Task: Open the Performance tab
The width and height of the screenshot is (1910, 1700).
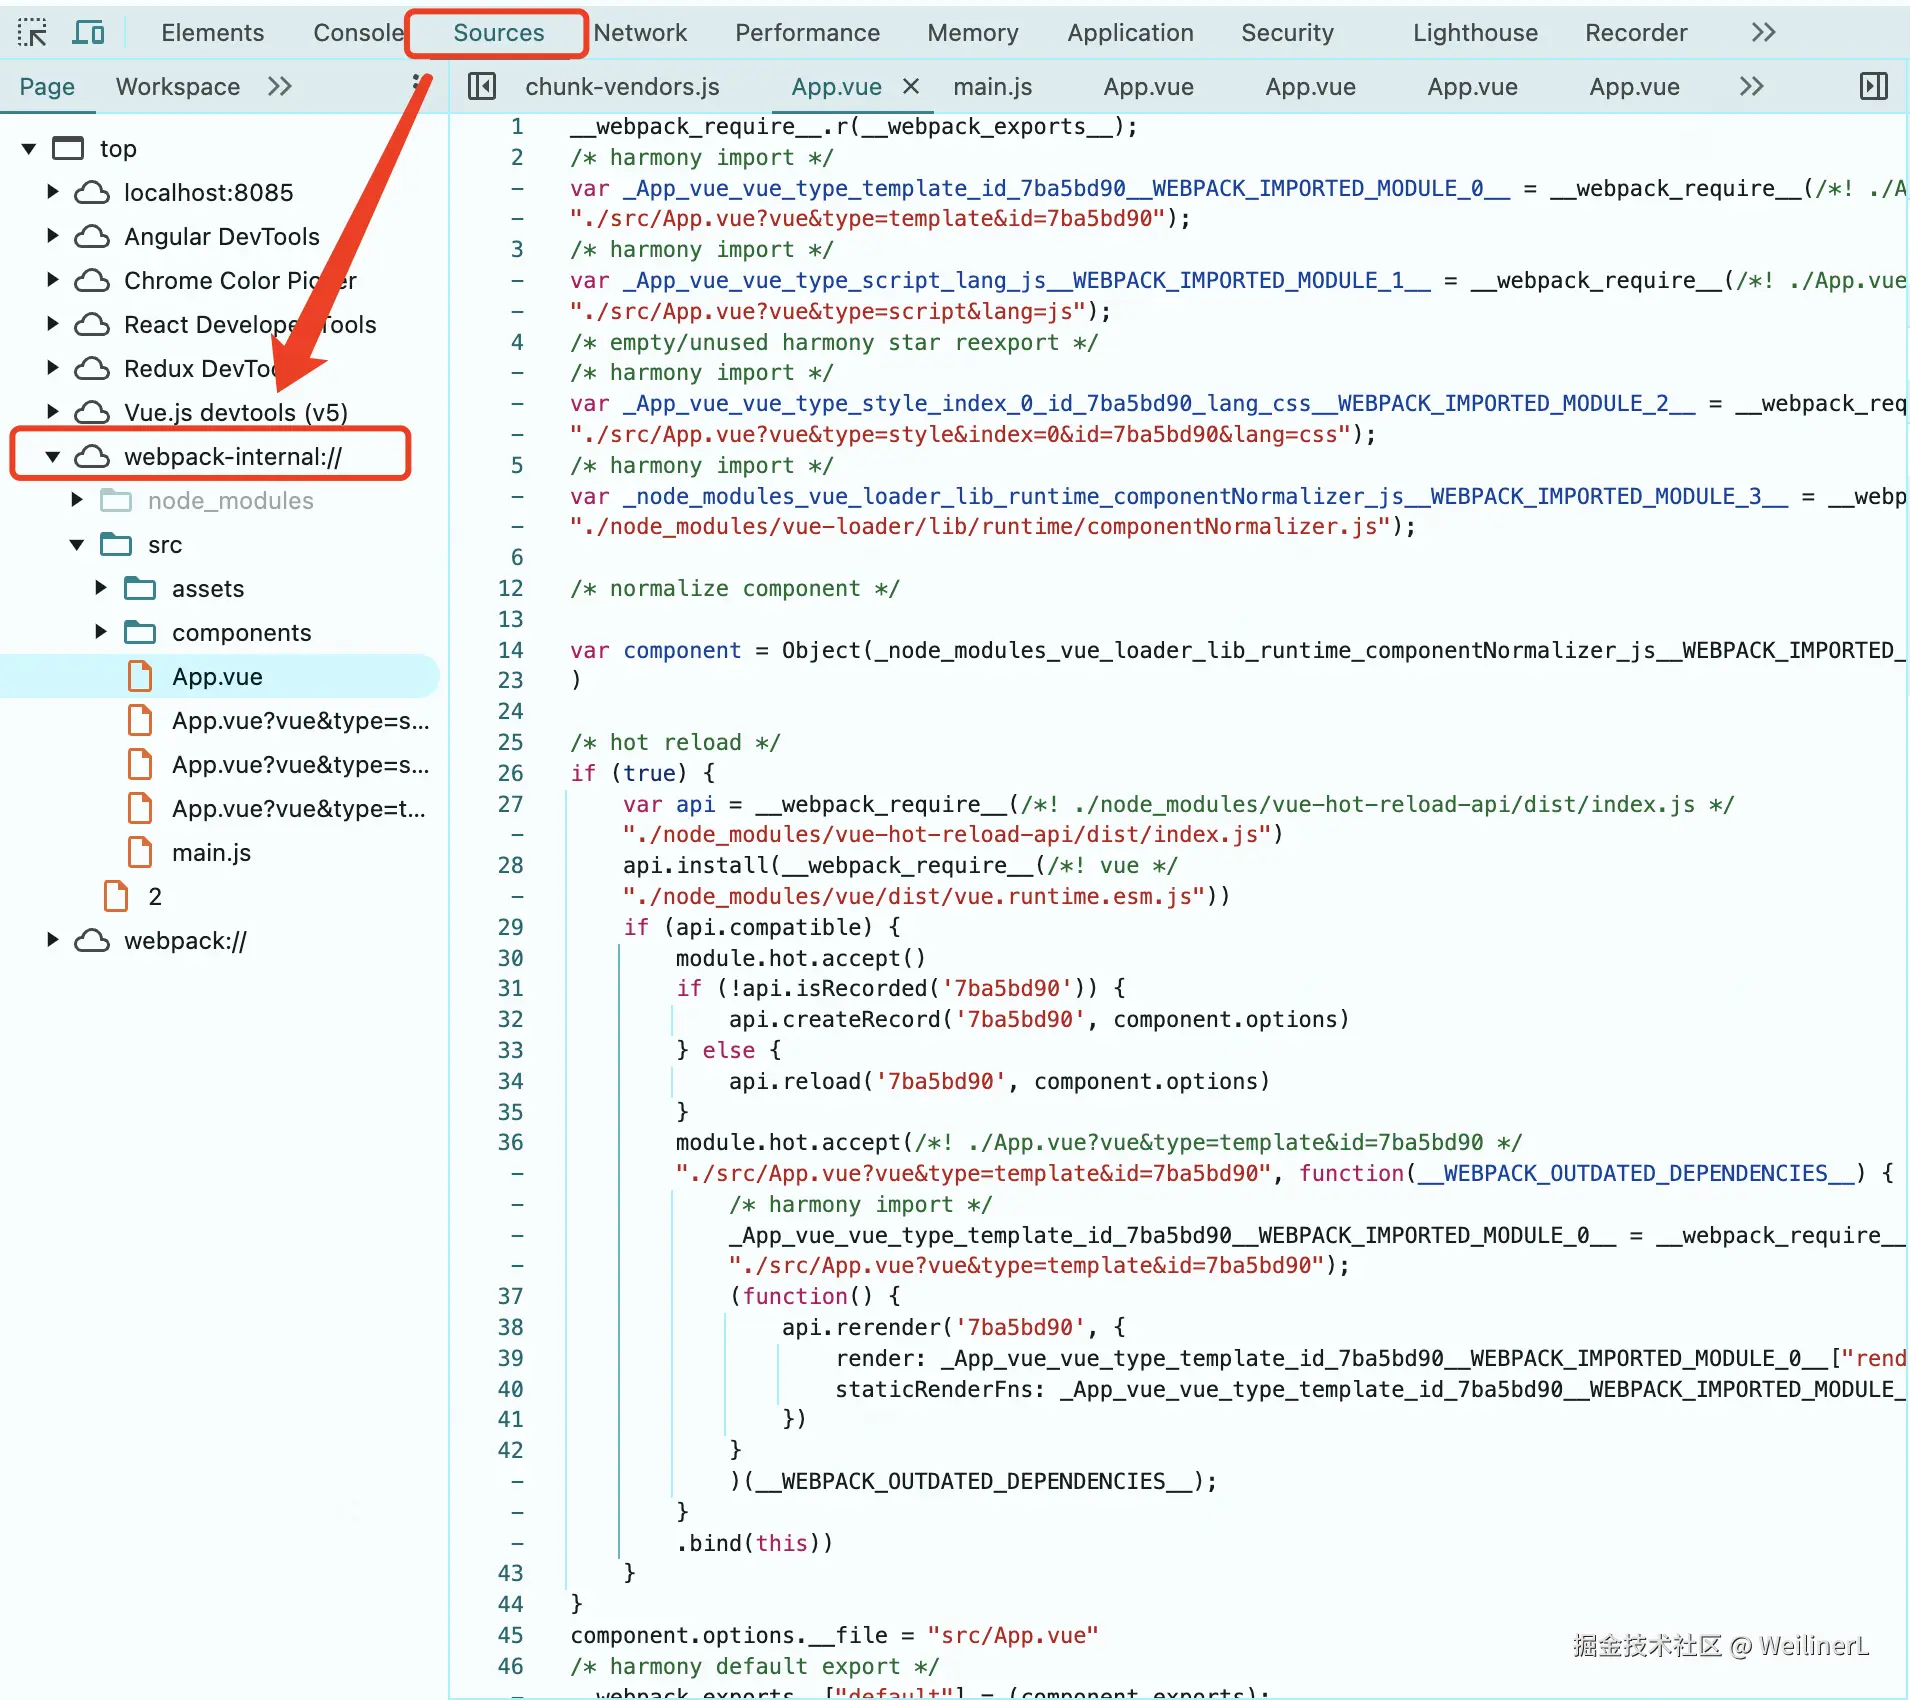Action: click(807, 33)
